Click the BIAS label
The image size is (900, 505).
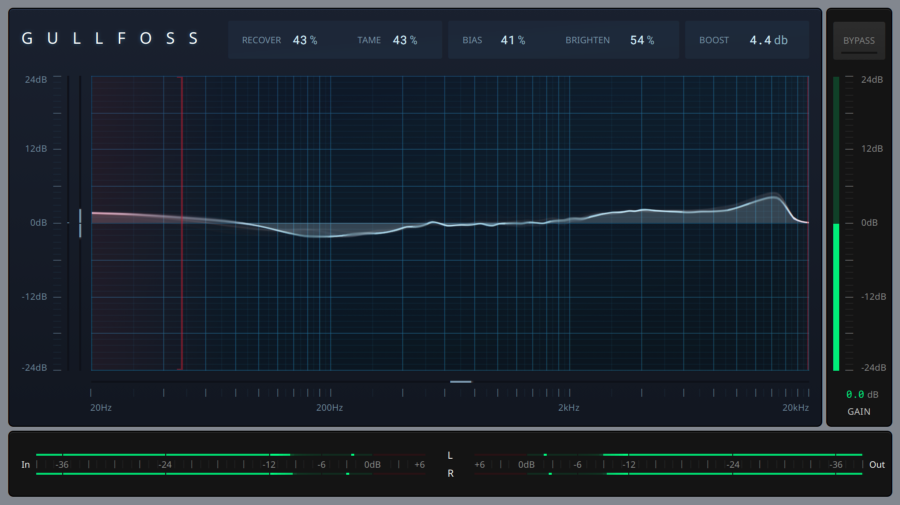[472, 40]
